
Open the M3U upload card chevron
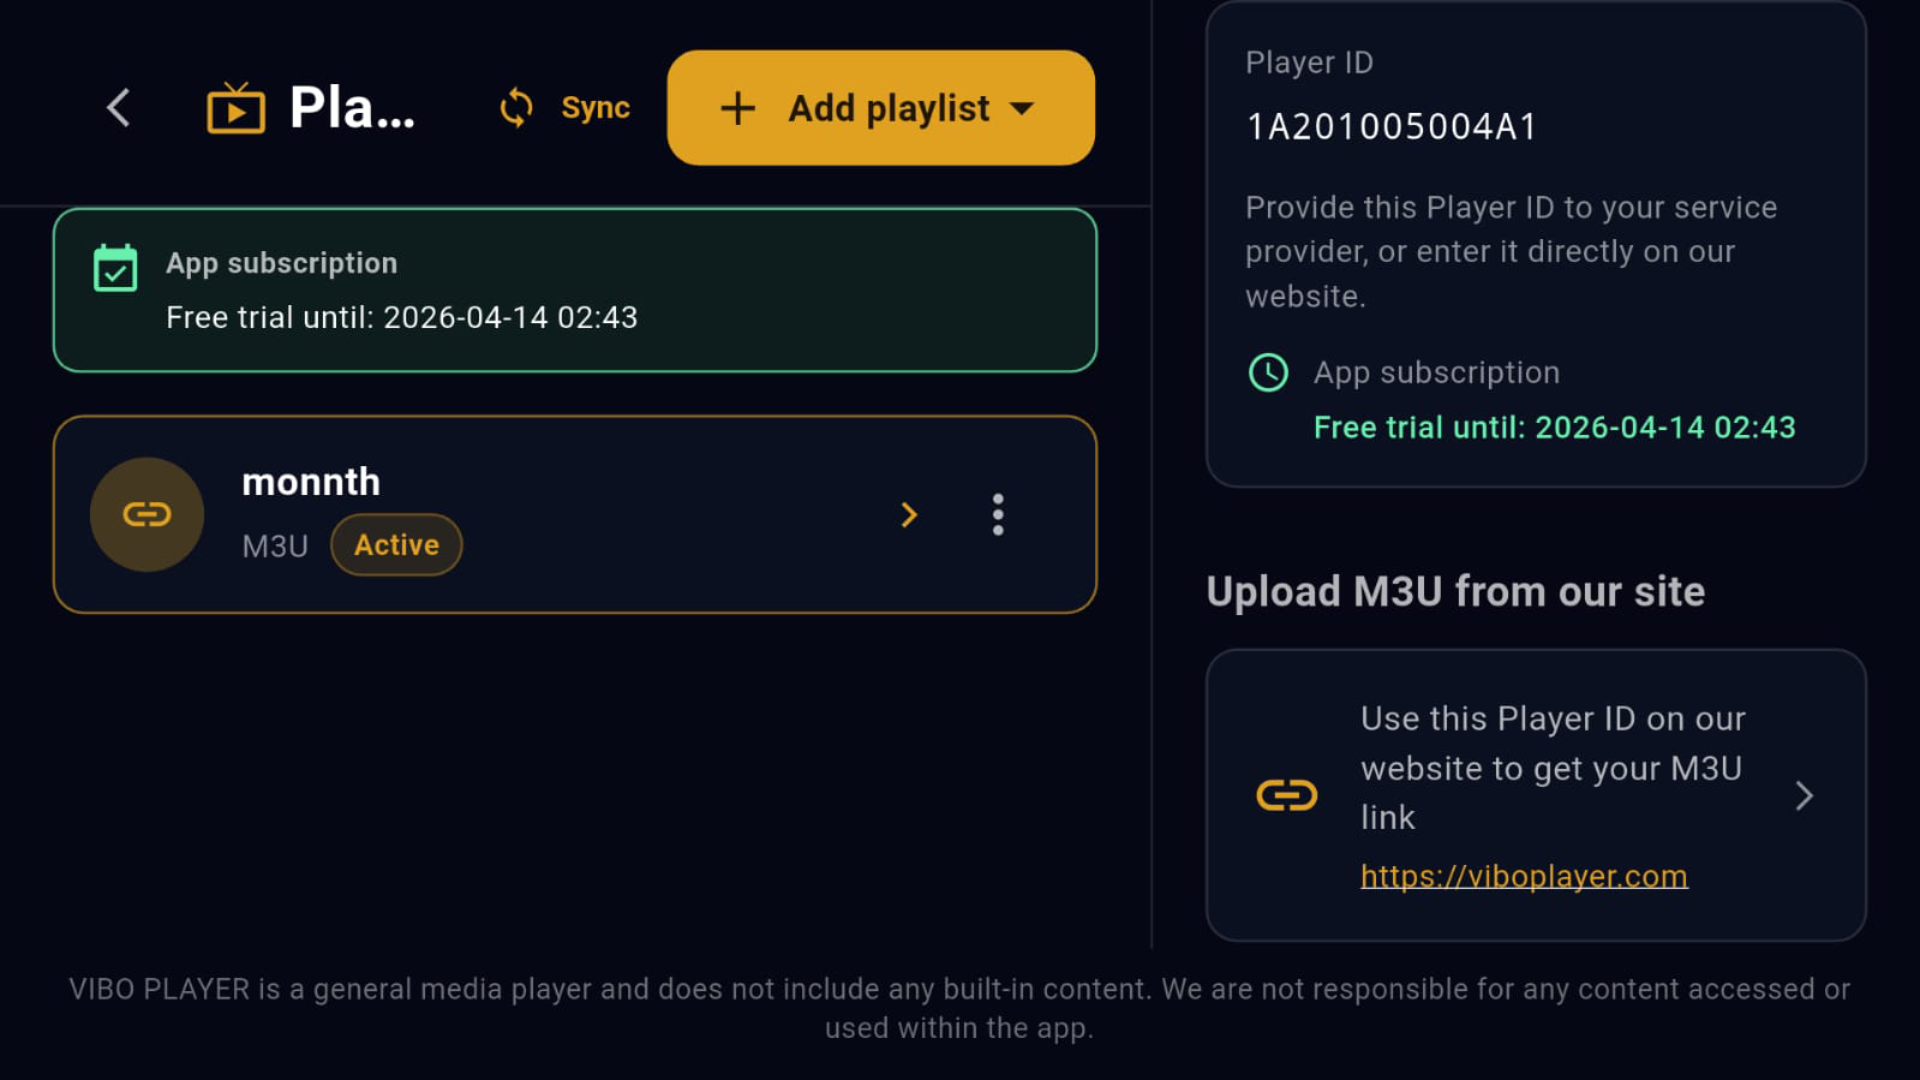tap(1804, 796)
